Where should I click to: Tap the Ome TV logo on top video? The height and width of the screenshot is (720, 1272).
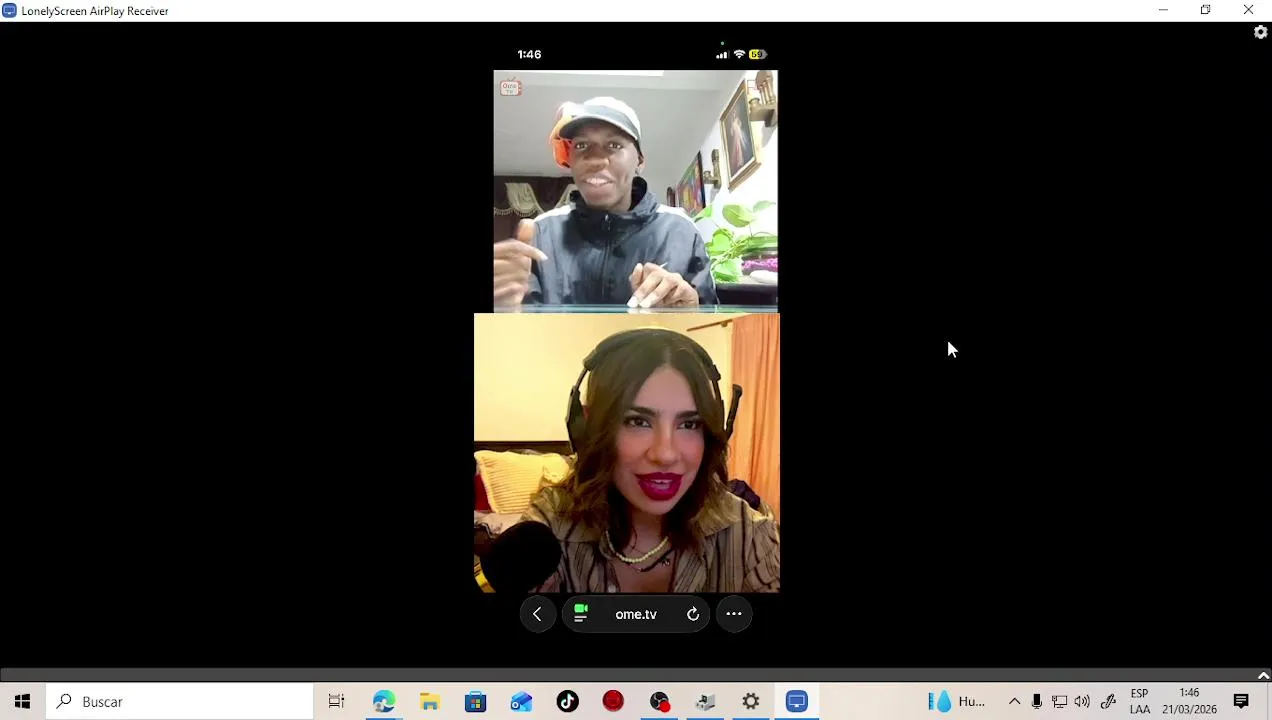coord(510,87)
